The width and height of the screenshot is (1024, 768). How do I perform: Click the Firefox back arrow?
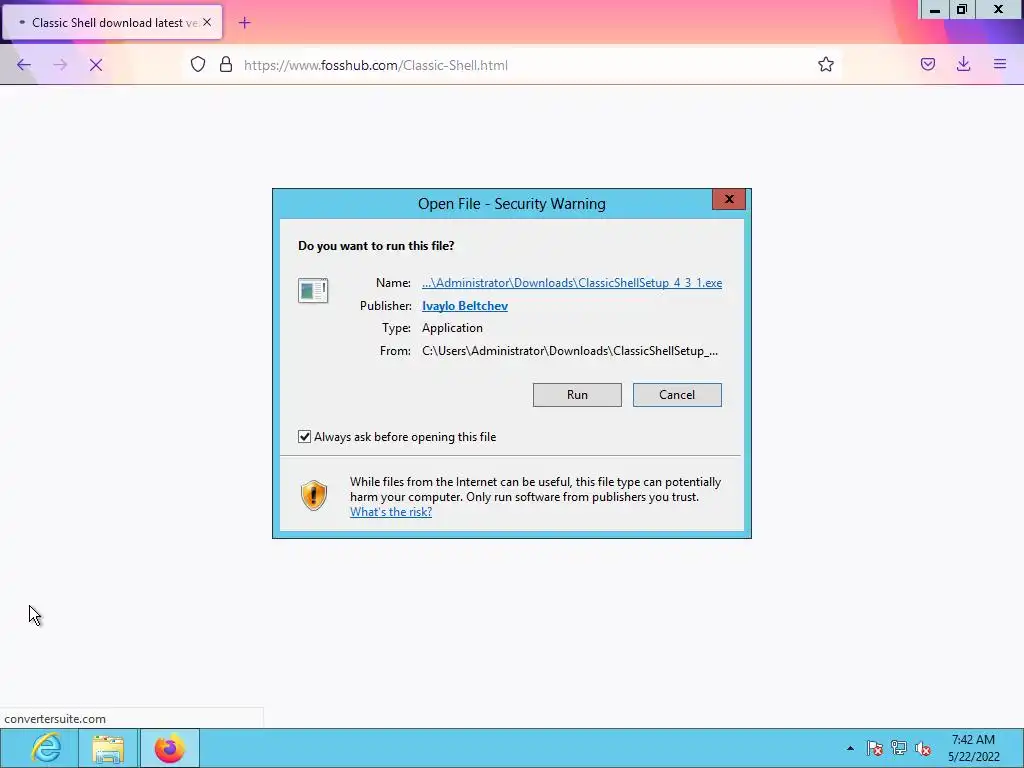(24, 65)
